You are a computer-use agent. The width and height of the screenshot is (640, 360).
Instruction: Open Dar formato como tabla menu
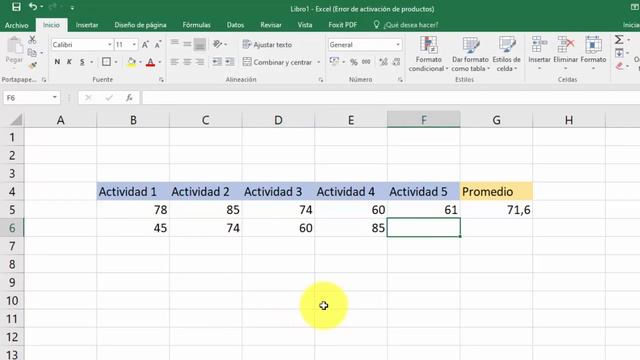(x=470, y=54)
